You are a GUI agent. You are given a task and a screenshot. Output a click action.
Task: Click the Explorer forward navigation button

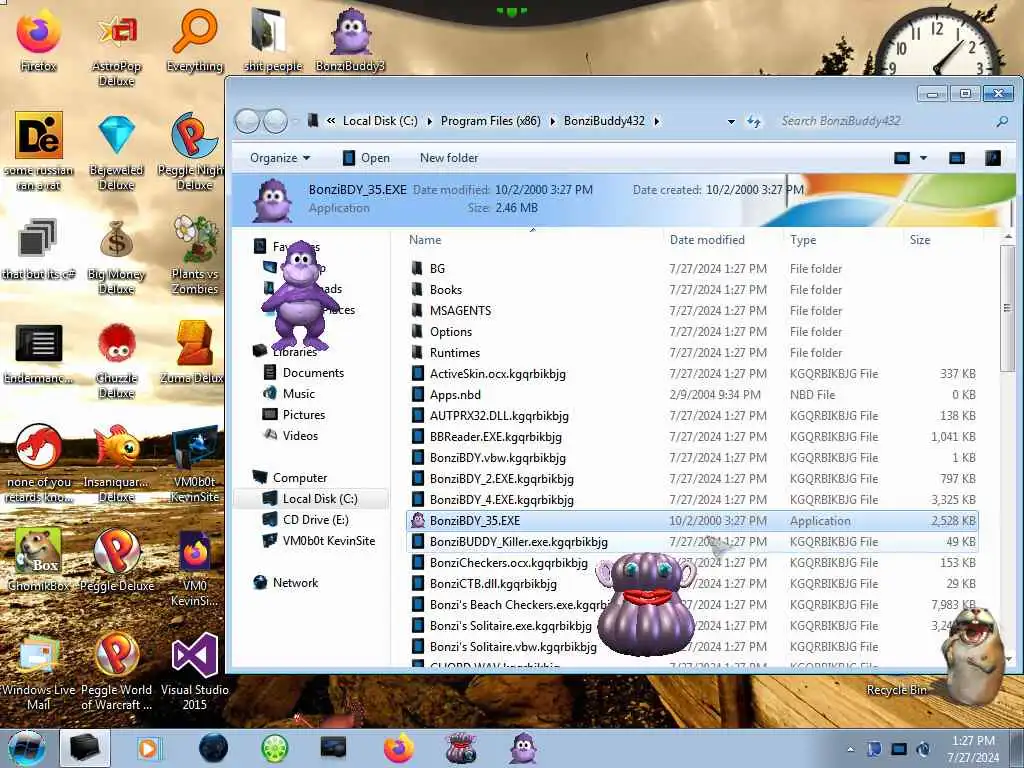(275, 121)
